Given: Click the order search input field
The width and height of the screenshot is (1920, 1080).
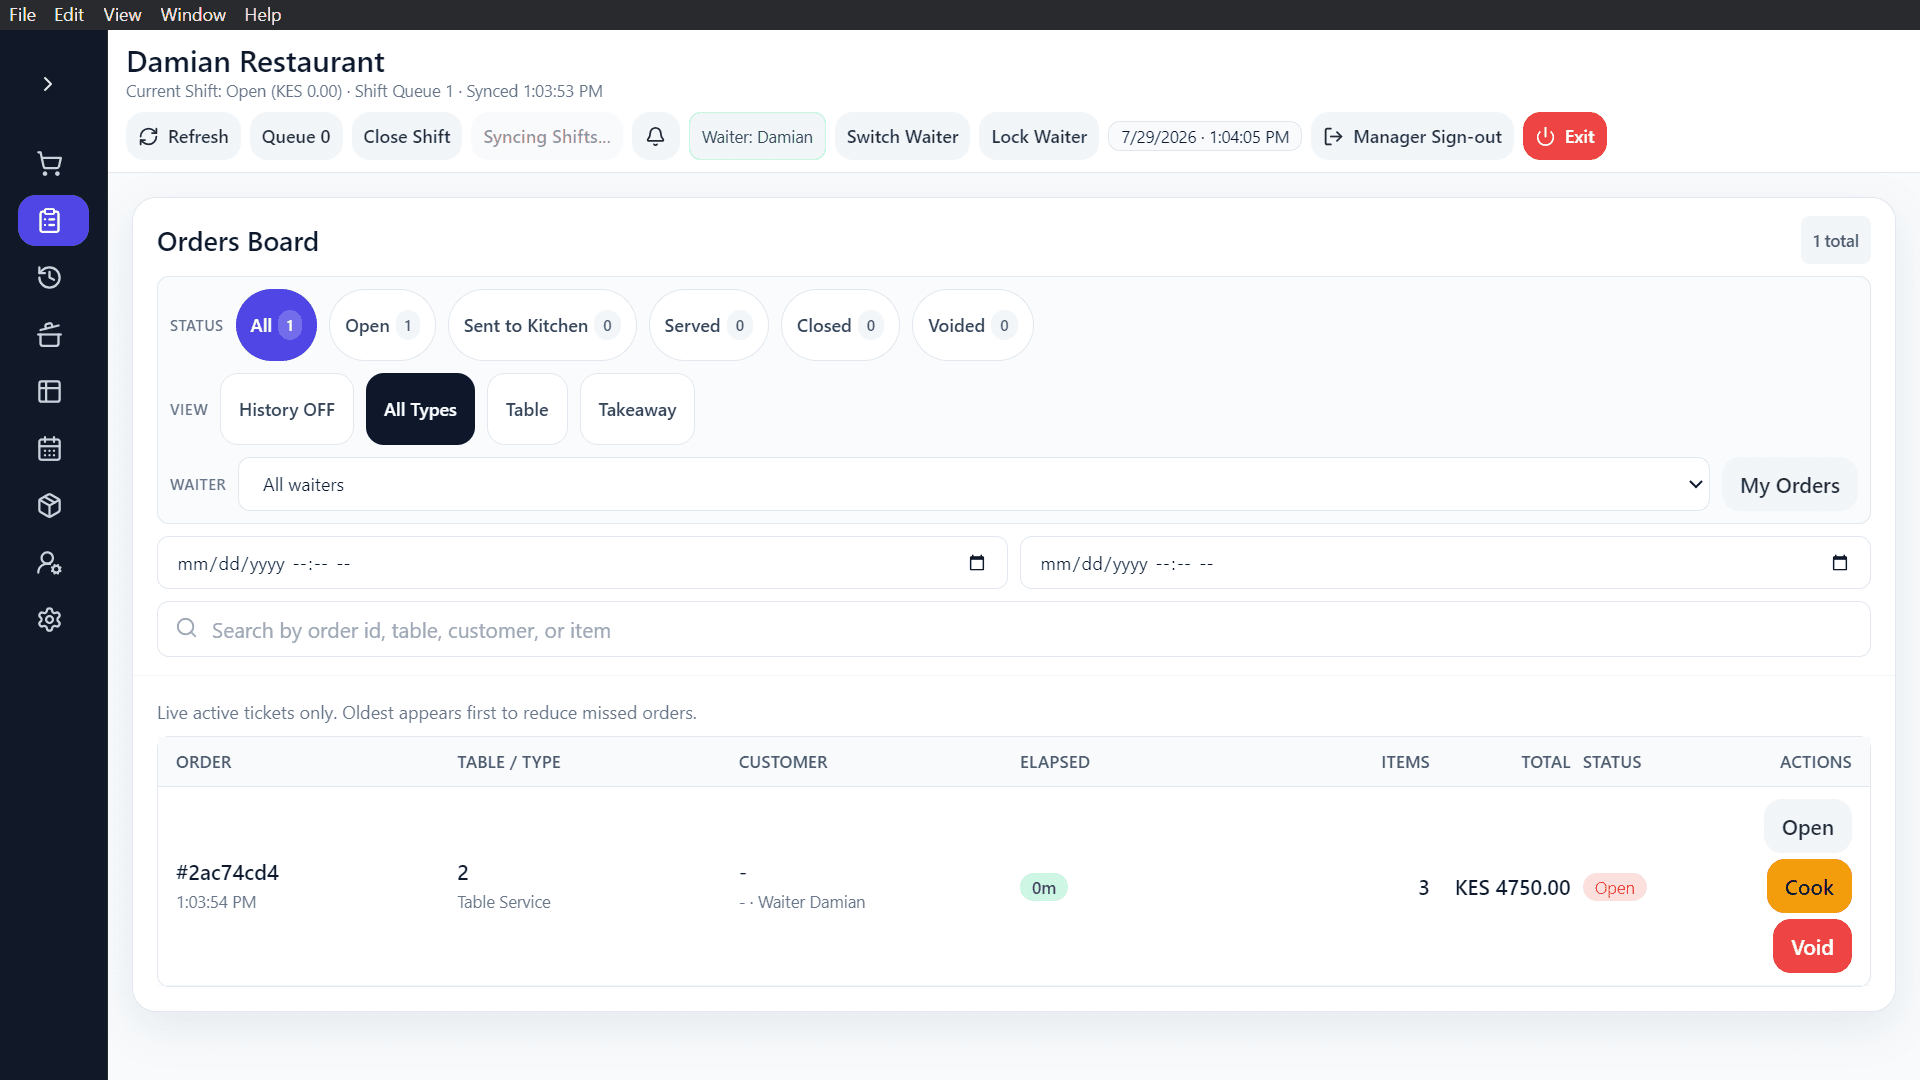Looking at the screenshot, I should pos(1013,629).
